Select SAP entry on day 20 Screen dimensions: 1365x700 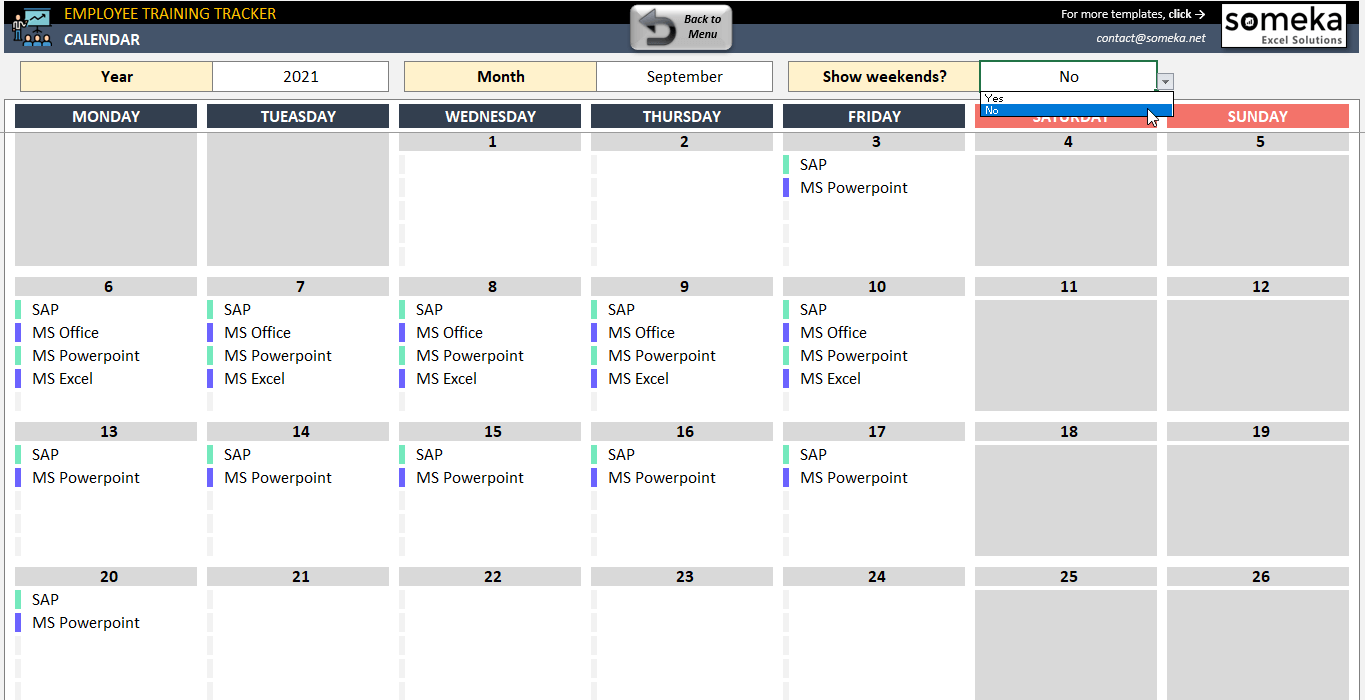click(45, 600)
